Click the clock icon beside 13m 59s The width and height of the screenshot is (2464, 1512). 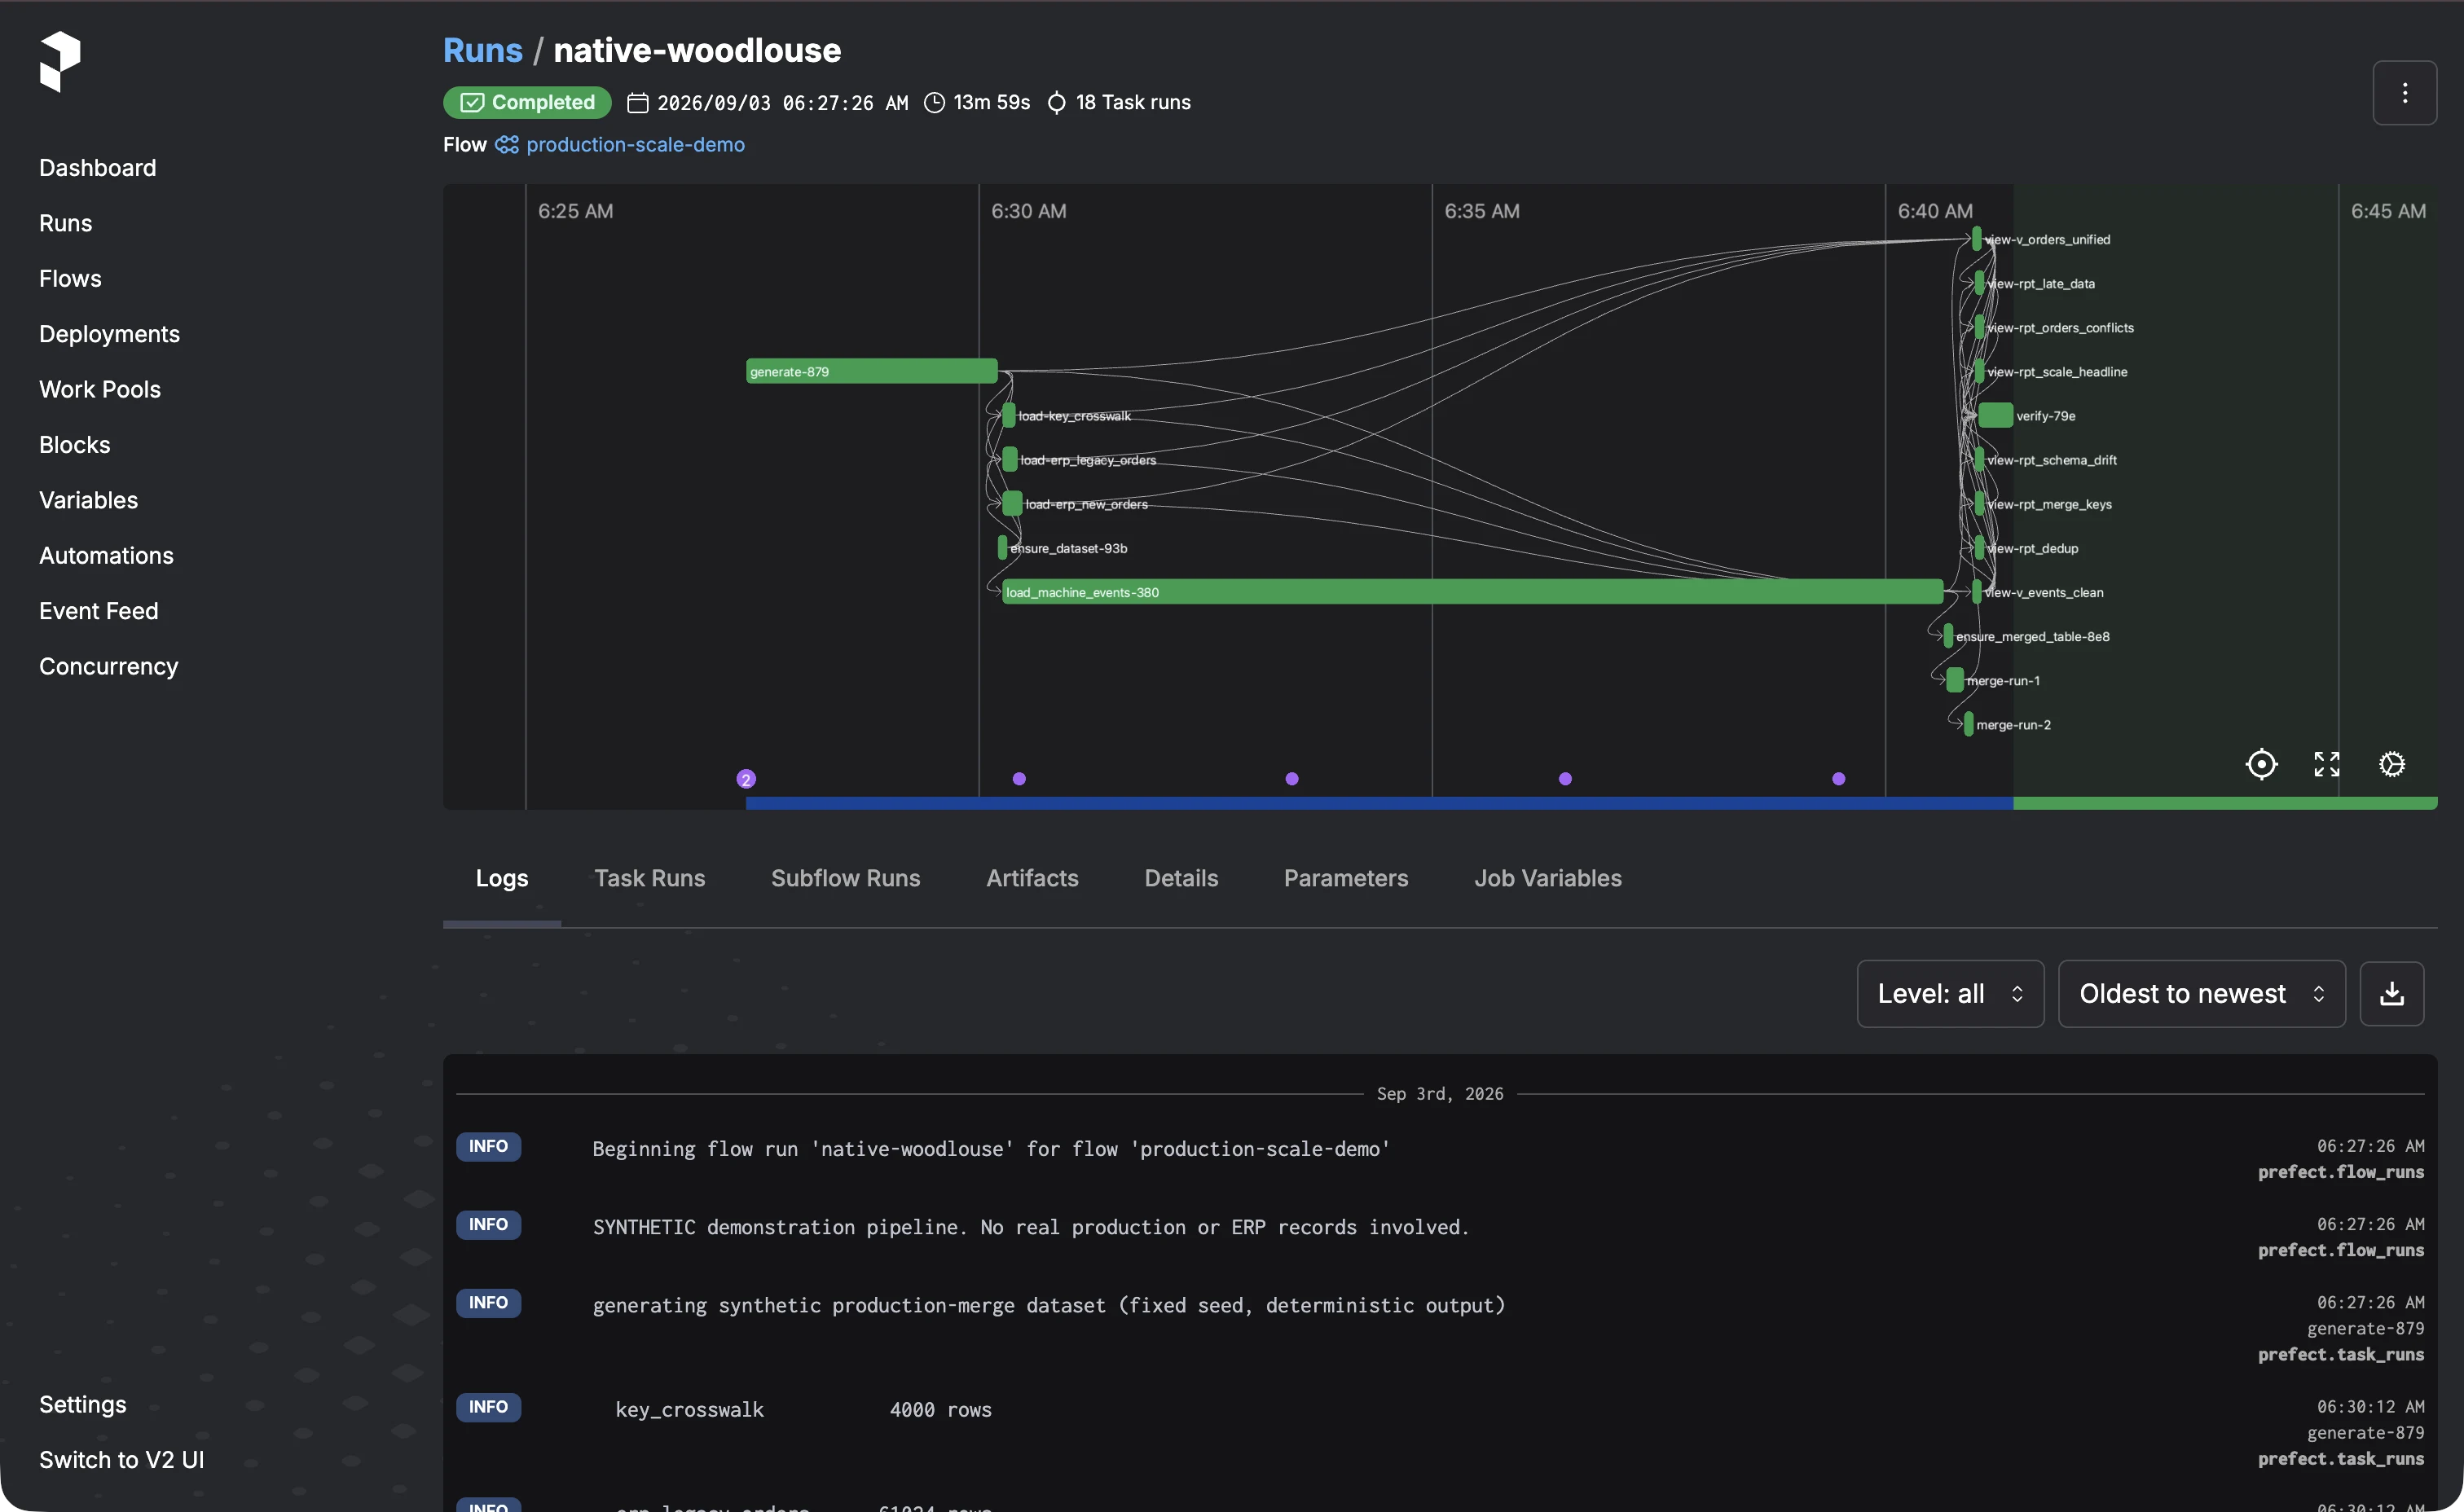tap(934, 103)
